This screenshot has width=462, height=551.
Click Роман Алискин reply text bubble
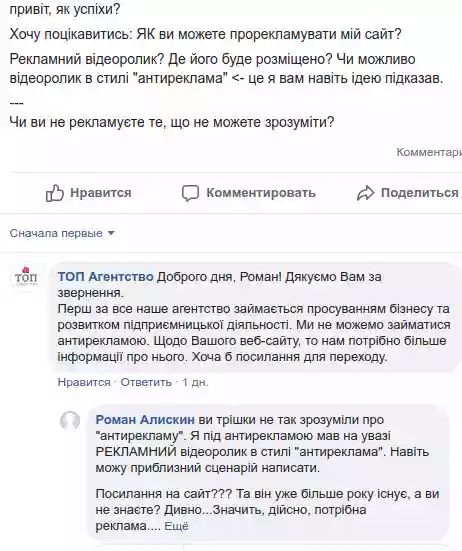click(268, 473)
